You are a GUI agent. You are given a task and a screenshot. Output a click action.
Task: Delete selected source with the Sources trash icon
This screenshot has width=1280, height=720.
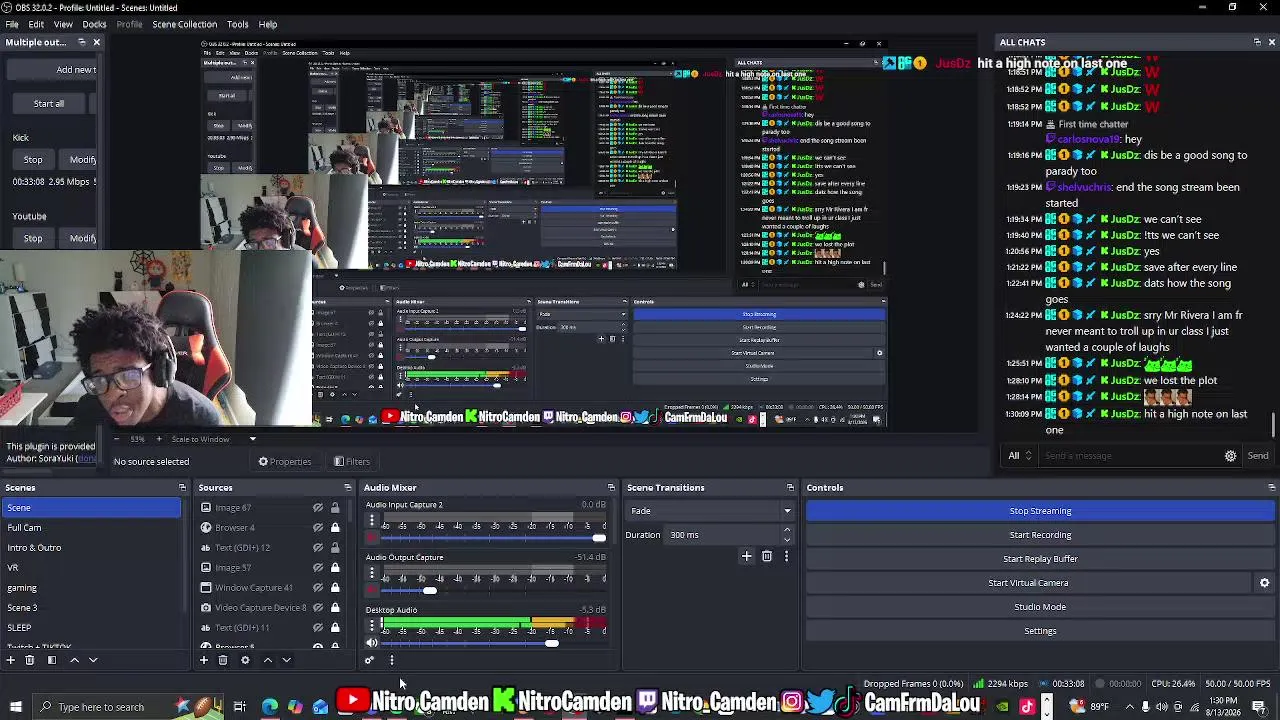point(223,660)
